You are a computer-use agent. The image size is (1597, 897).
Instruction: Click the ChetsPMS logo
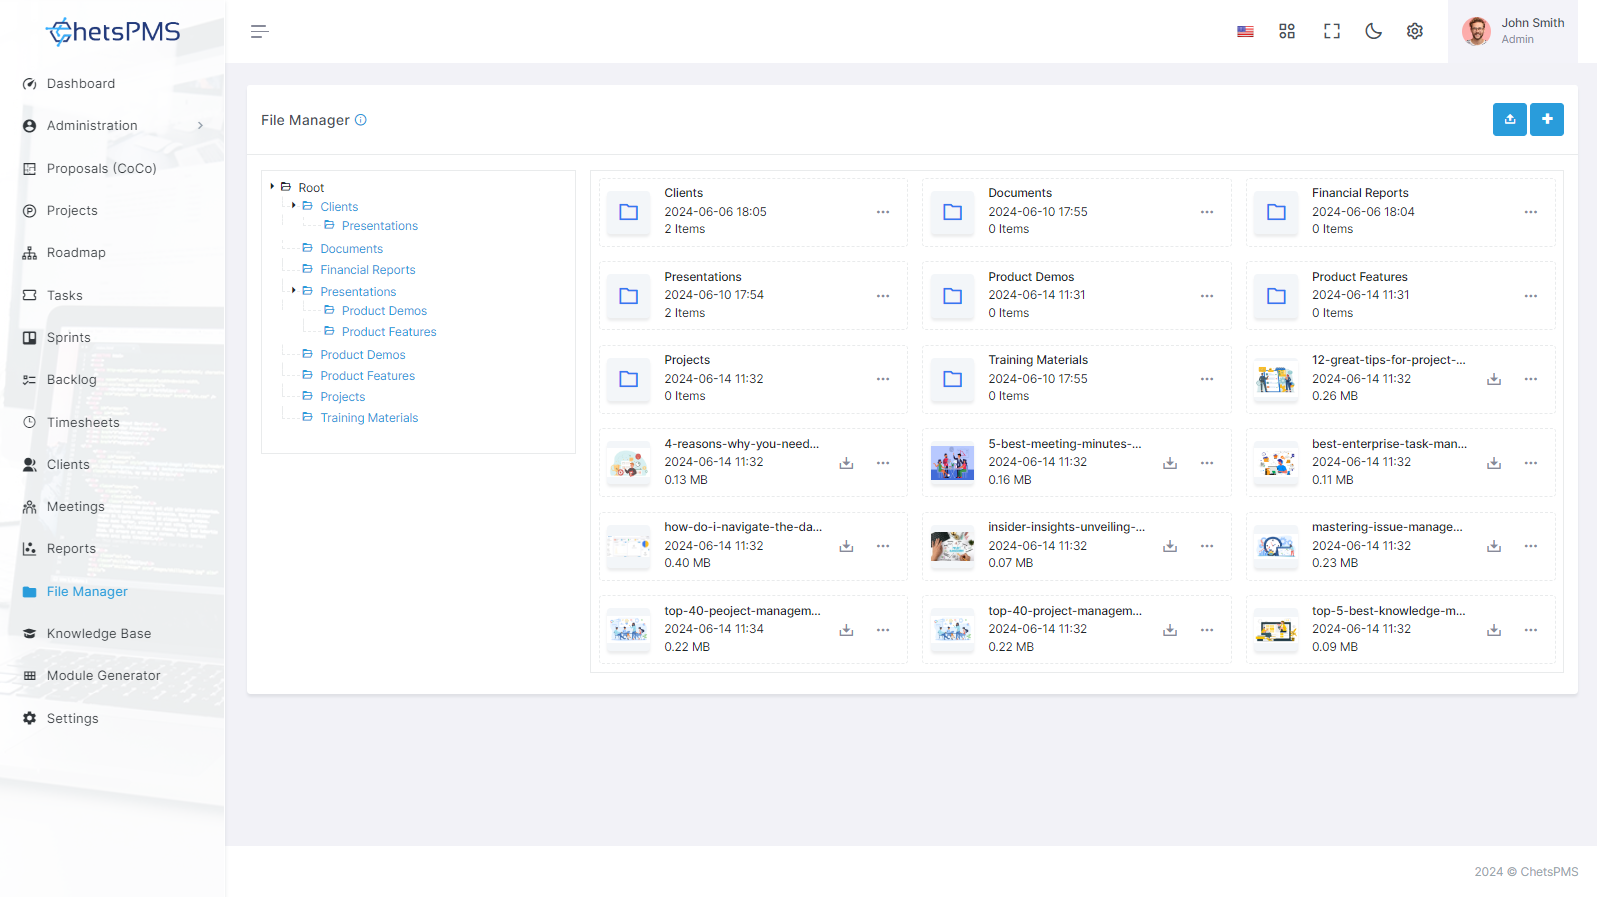pos(113,32)
